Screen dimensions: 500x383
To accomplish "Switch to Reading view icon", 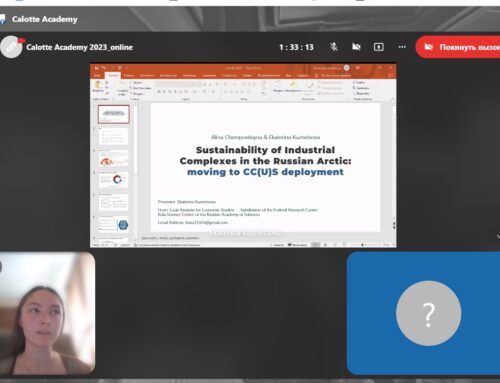I will tap(335, 245).
